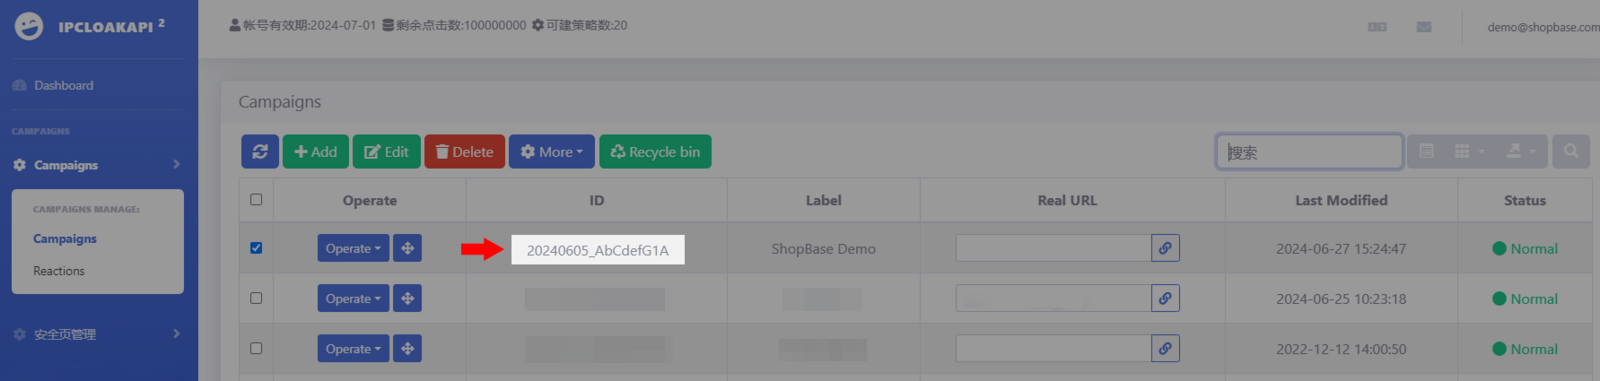Viewport: 1600px width, 381px height.
Task: Expand the Operate dropdown in the first row
Action: click(x=353, y=248)
